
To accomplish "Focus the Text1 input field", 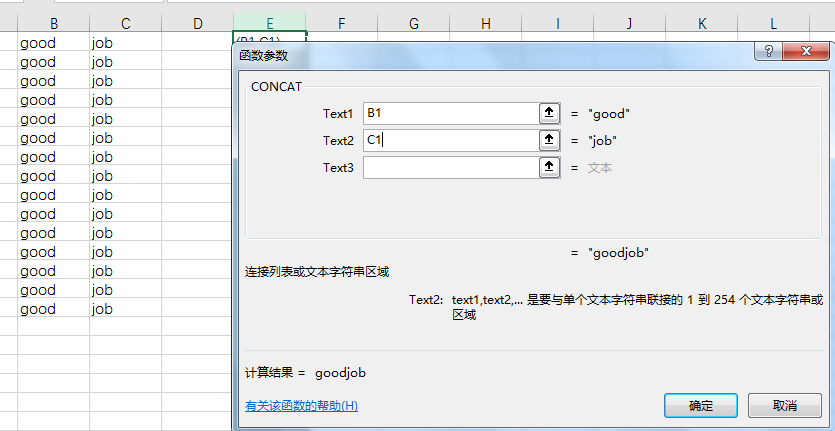I will (451, 113).
